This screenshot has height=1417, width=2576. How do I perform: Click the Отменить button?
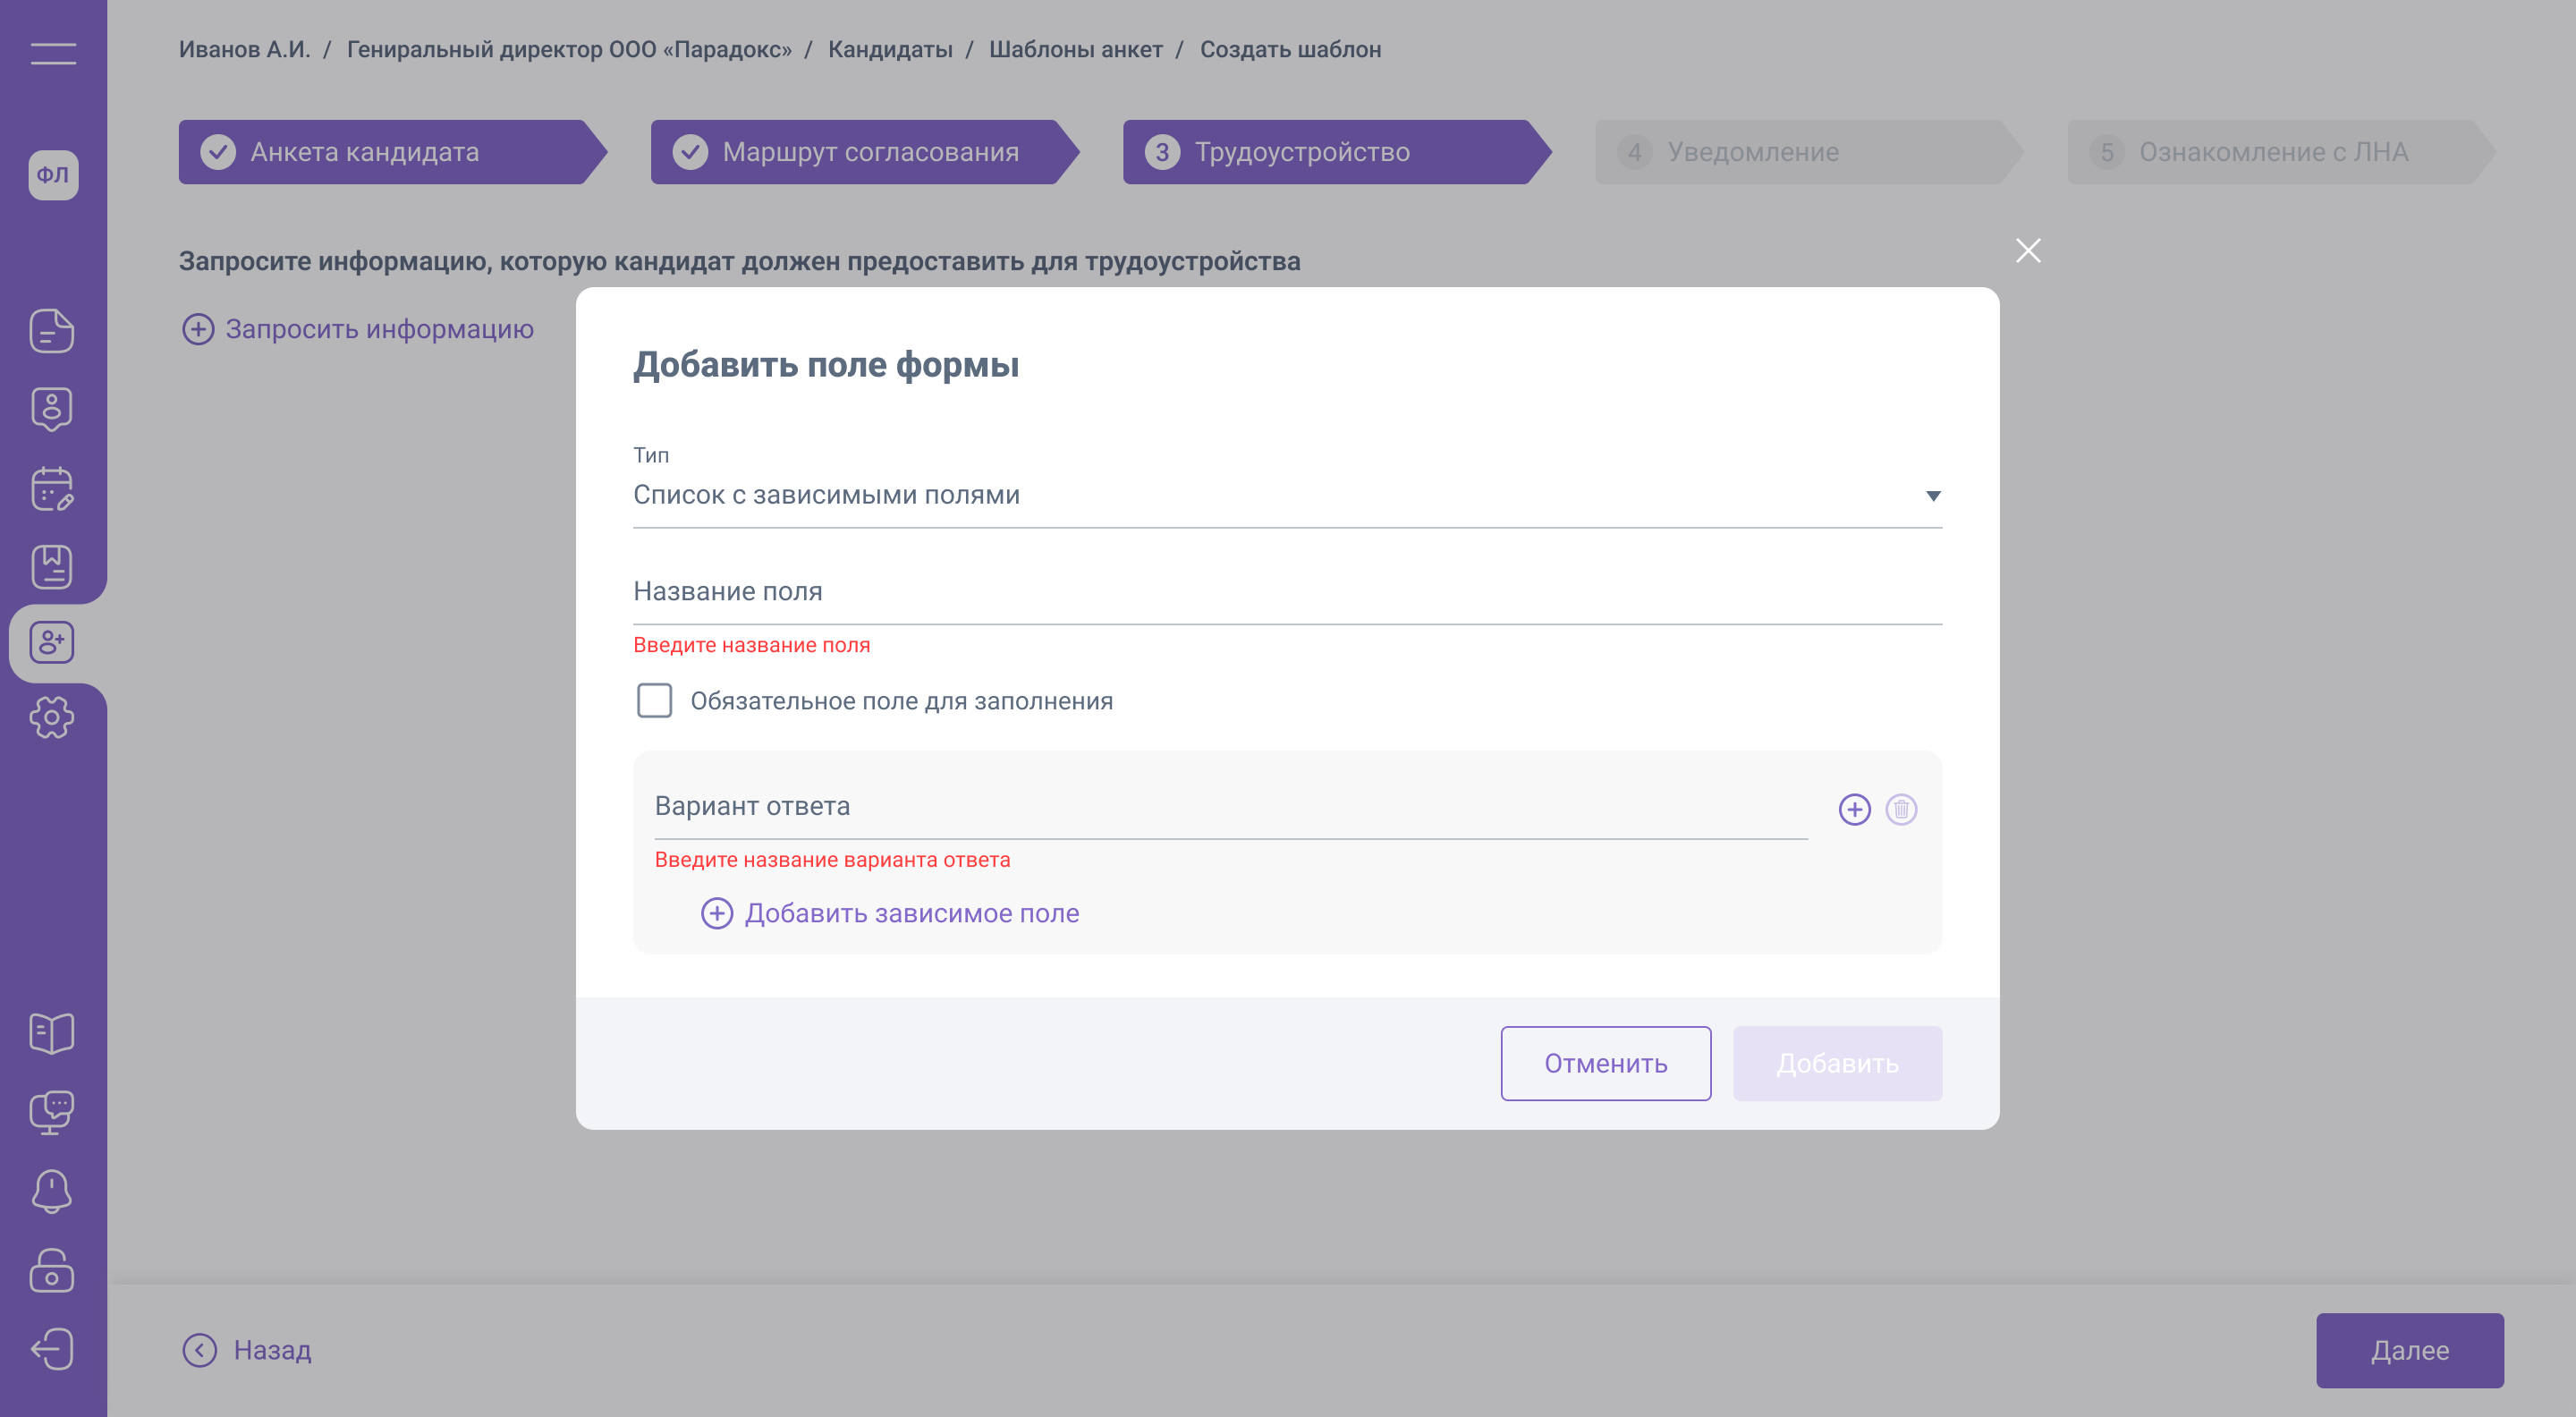[1605, 1063]
